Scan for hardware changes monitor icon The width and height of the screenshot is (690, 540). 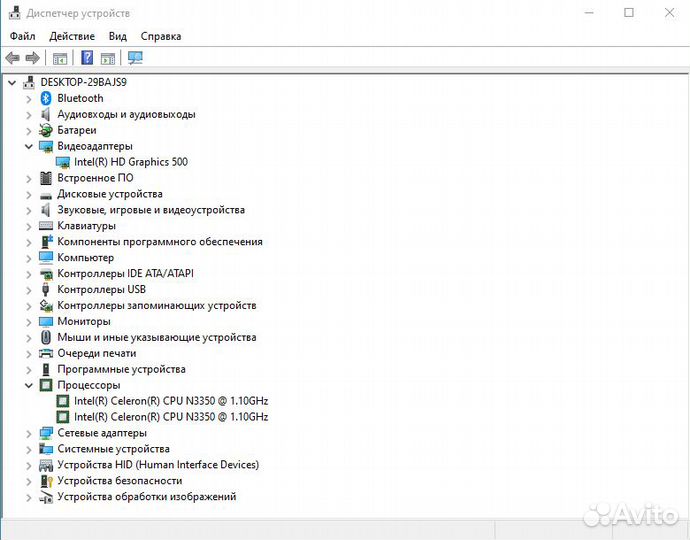[136, 58]
